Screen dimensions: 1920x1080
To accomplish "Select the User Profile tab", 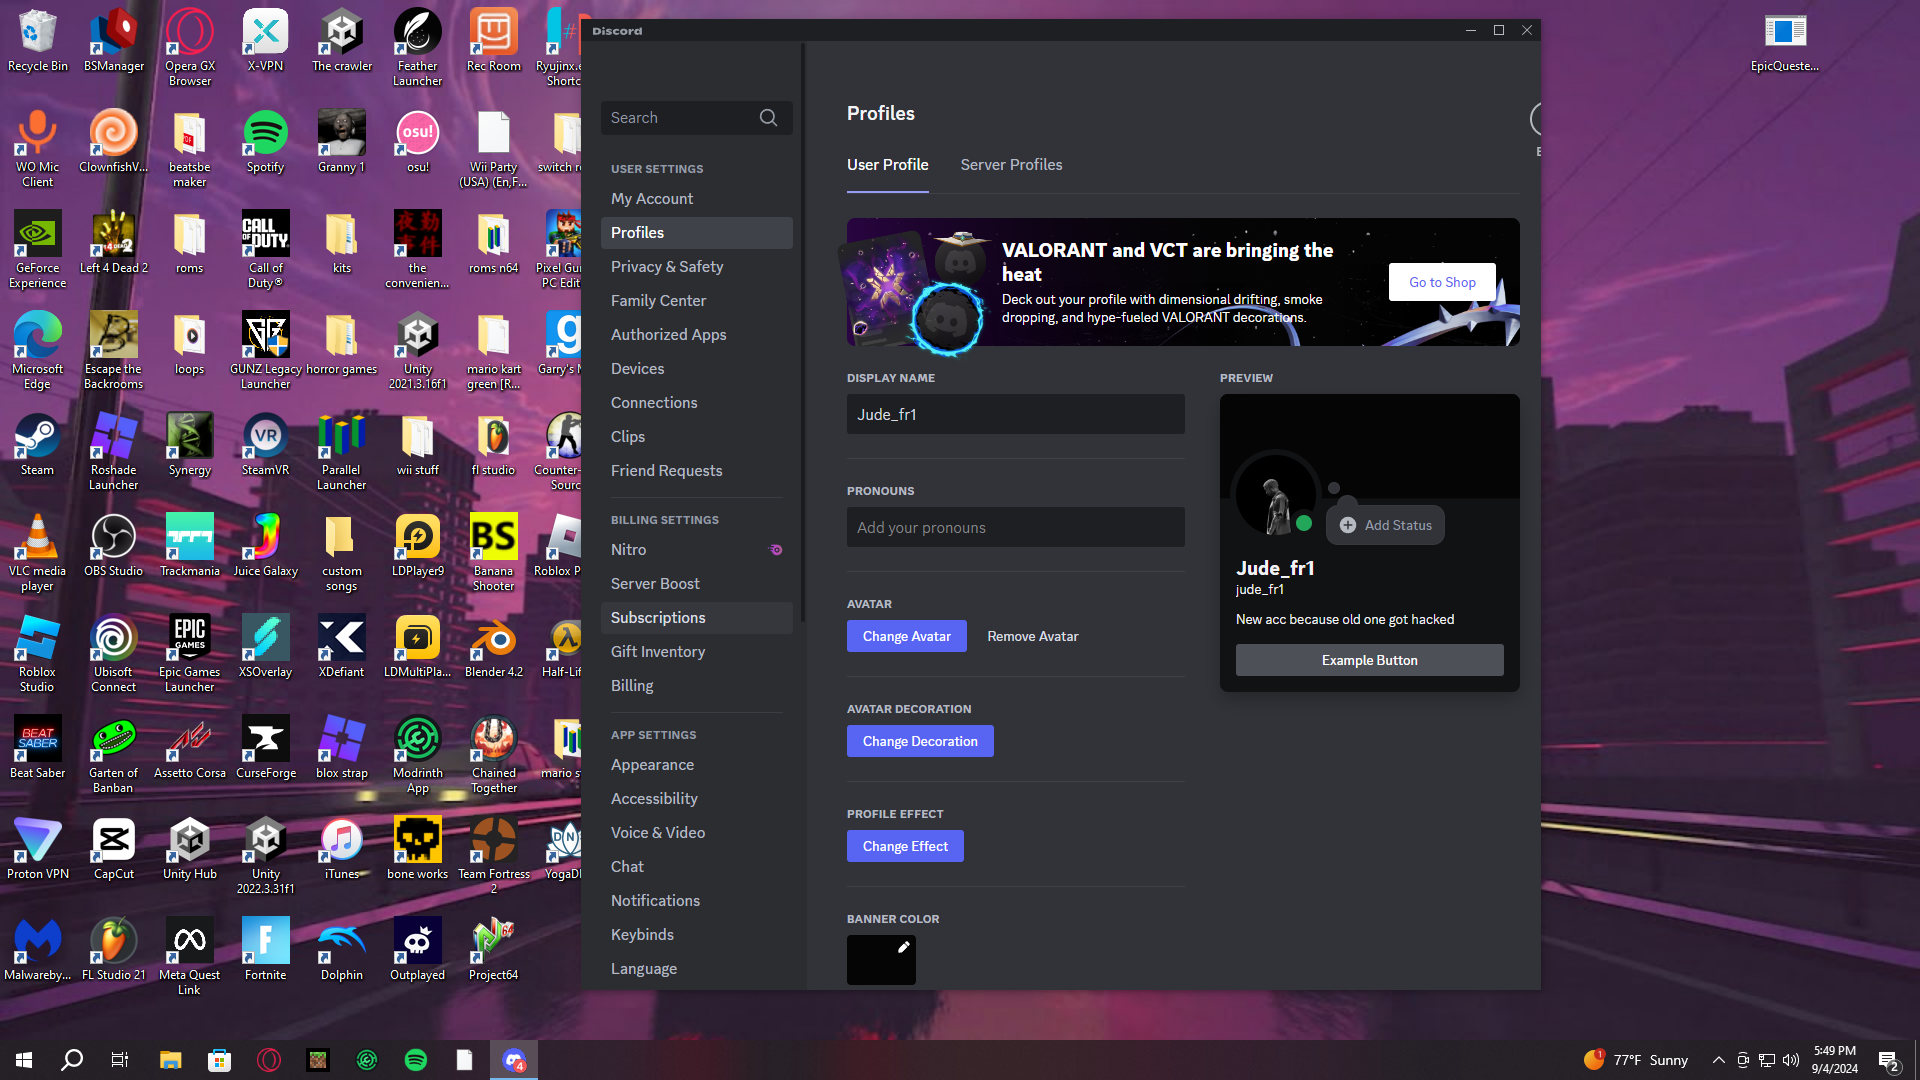I will point(887,165).
